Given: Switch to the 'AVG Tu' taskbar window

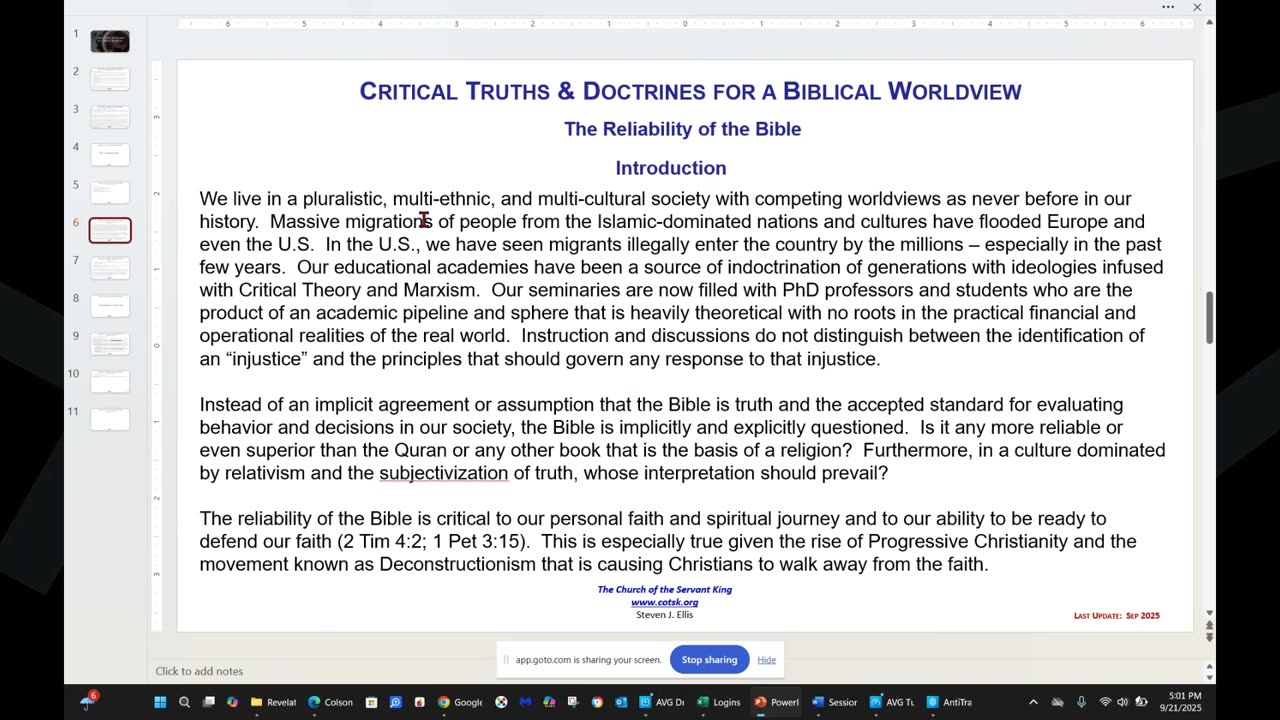Looking at the screenshot, I should point(892,702).
